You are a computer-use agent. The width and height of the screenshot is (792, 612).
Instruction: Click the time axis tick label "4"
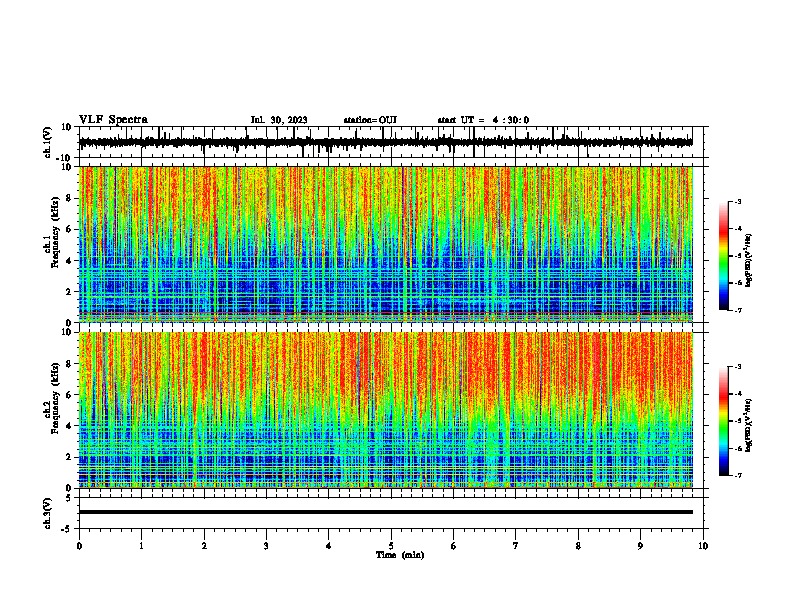[x=328, y=546]
